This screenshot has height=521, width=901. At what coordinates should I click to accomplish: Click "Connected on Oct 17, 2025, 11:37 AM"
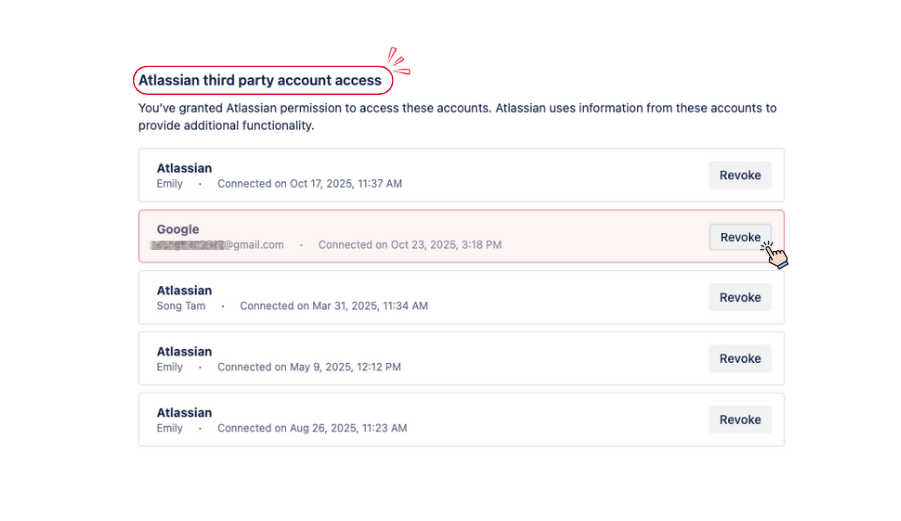pos(310,184)
